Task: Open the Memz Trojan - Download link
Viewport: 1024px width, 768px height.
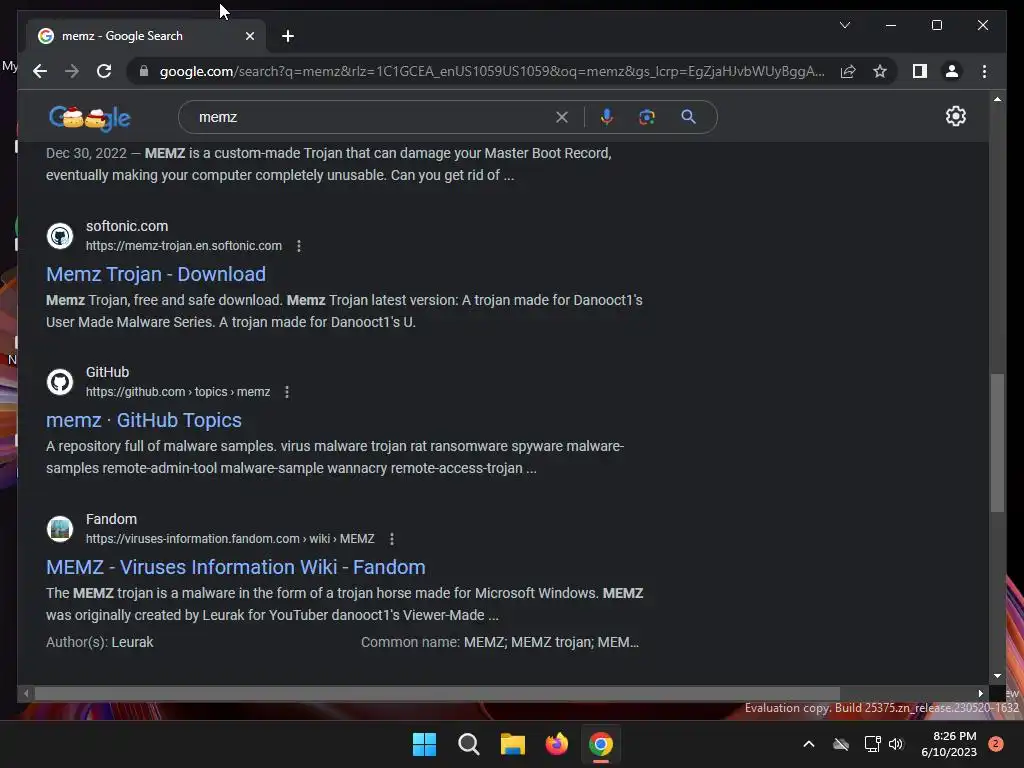Action: [x=155, y=274]
